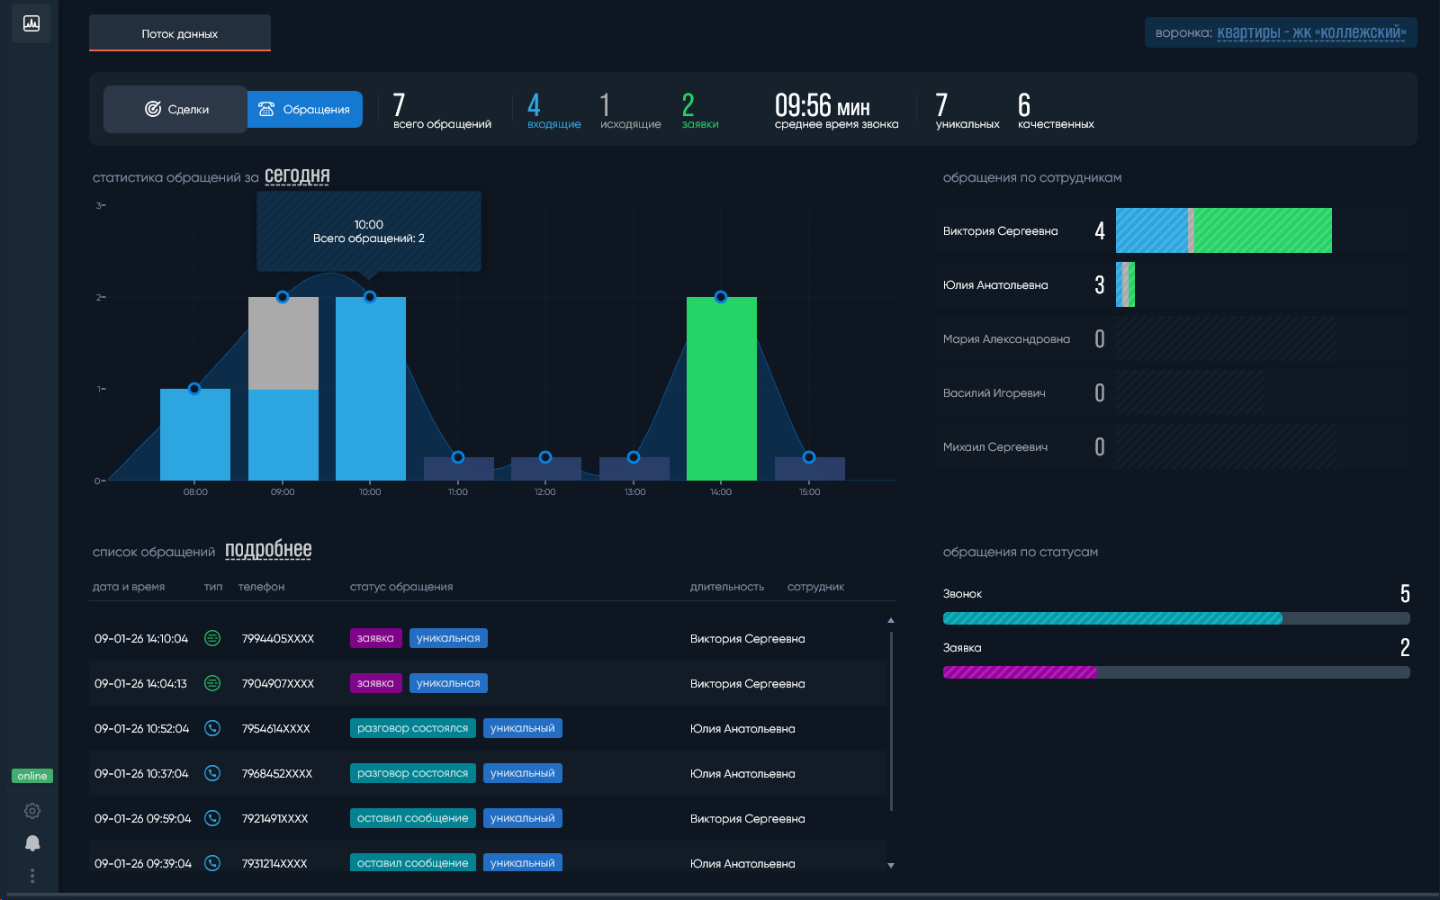Click phone call icon for 7954614XXXX row
1440x900 pixels.
(x=212, y=728)
